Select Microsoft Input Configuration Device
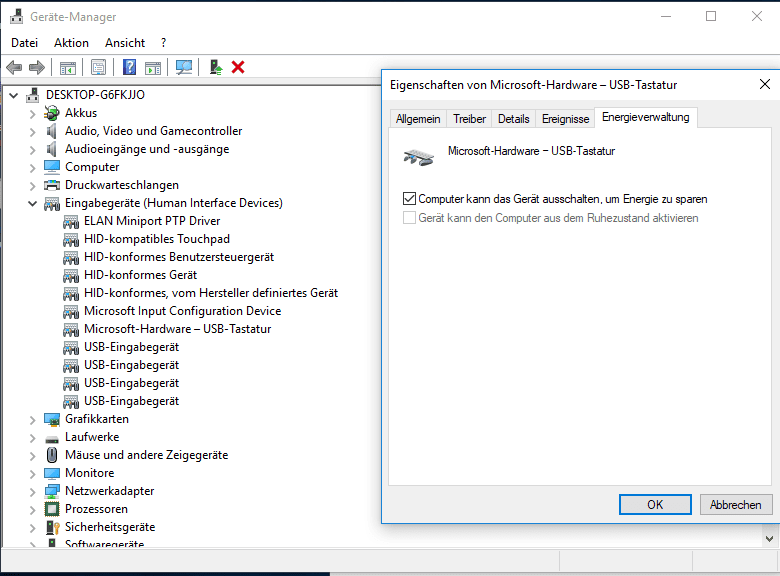This screenshot has height=576, width=780. (x=183, y=311)
